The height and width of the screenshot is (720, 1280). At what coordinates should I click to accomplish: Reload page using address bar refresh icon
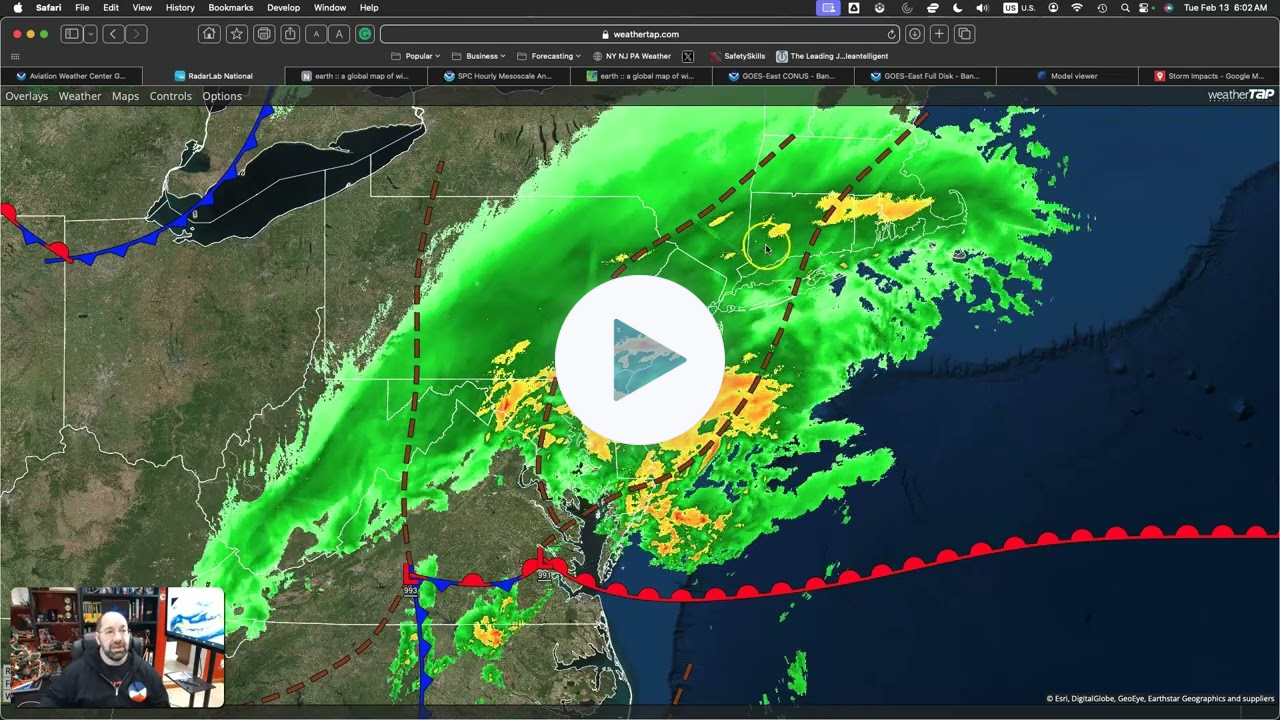(x=891, y=34)
